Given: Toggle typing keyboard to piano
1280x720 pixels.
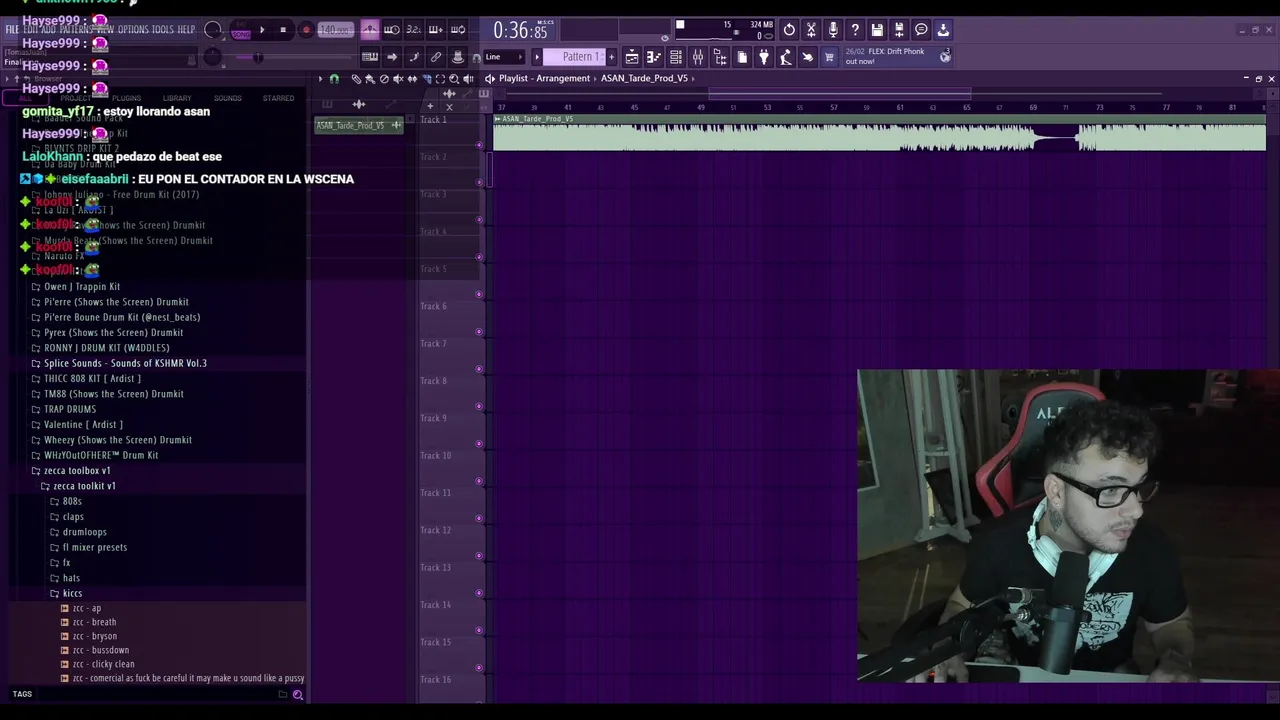Looking at the screenshot, I should tap(370, 57).
